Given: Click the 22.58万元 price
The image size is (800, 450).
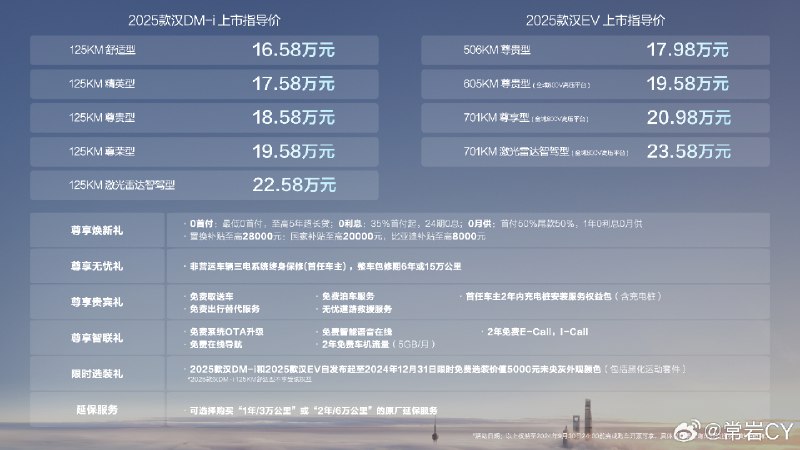Looking at the screenshot, I should click(294, 185).
